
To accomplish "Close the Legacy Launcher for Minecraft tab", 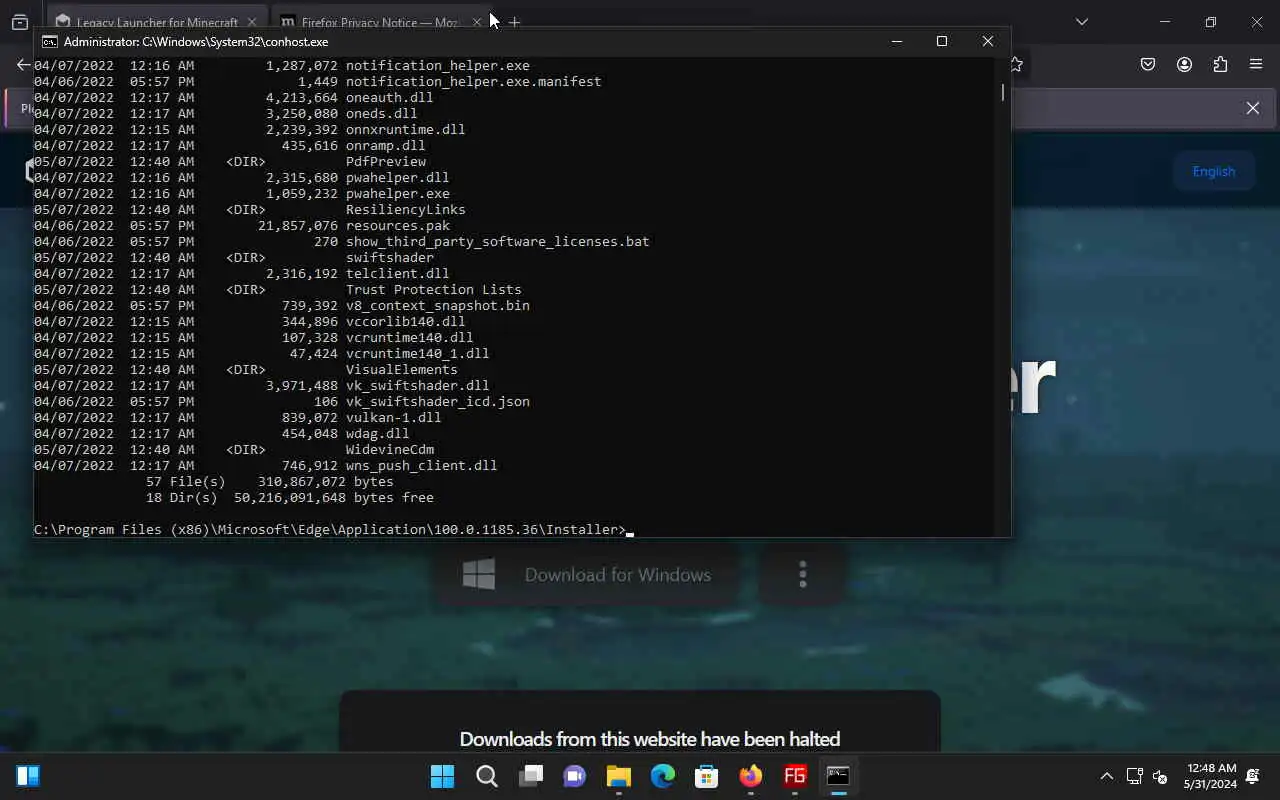I will click(x=252, y=22).
